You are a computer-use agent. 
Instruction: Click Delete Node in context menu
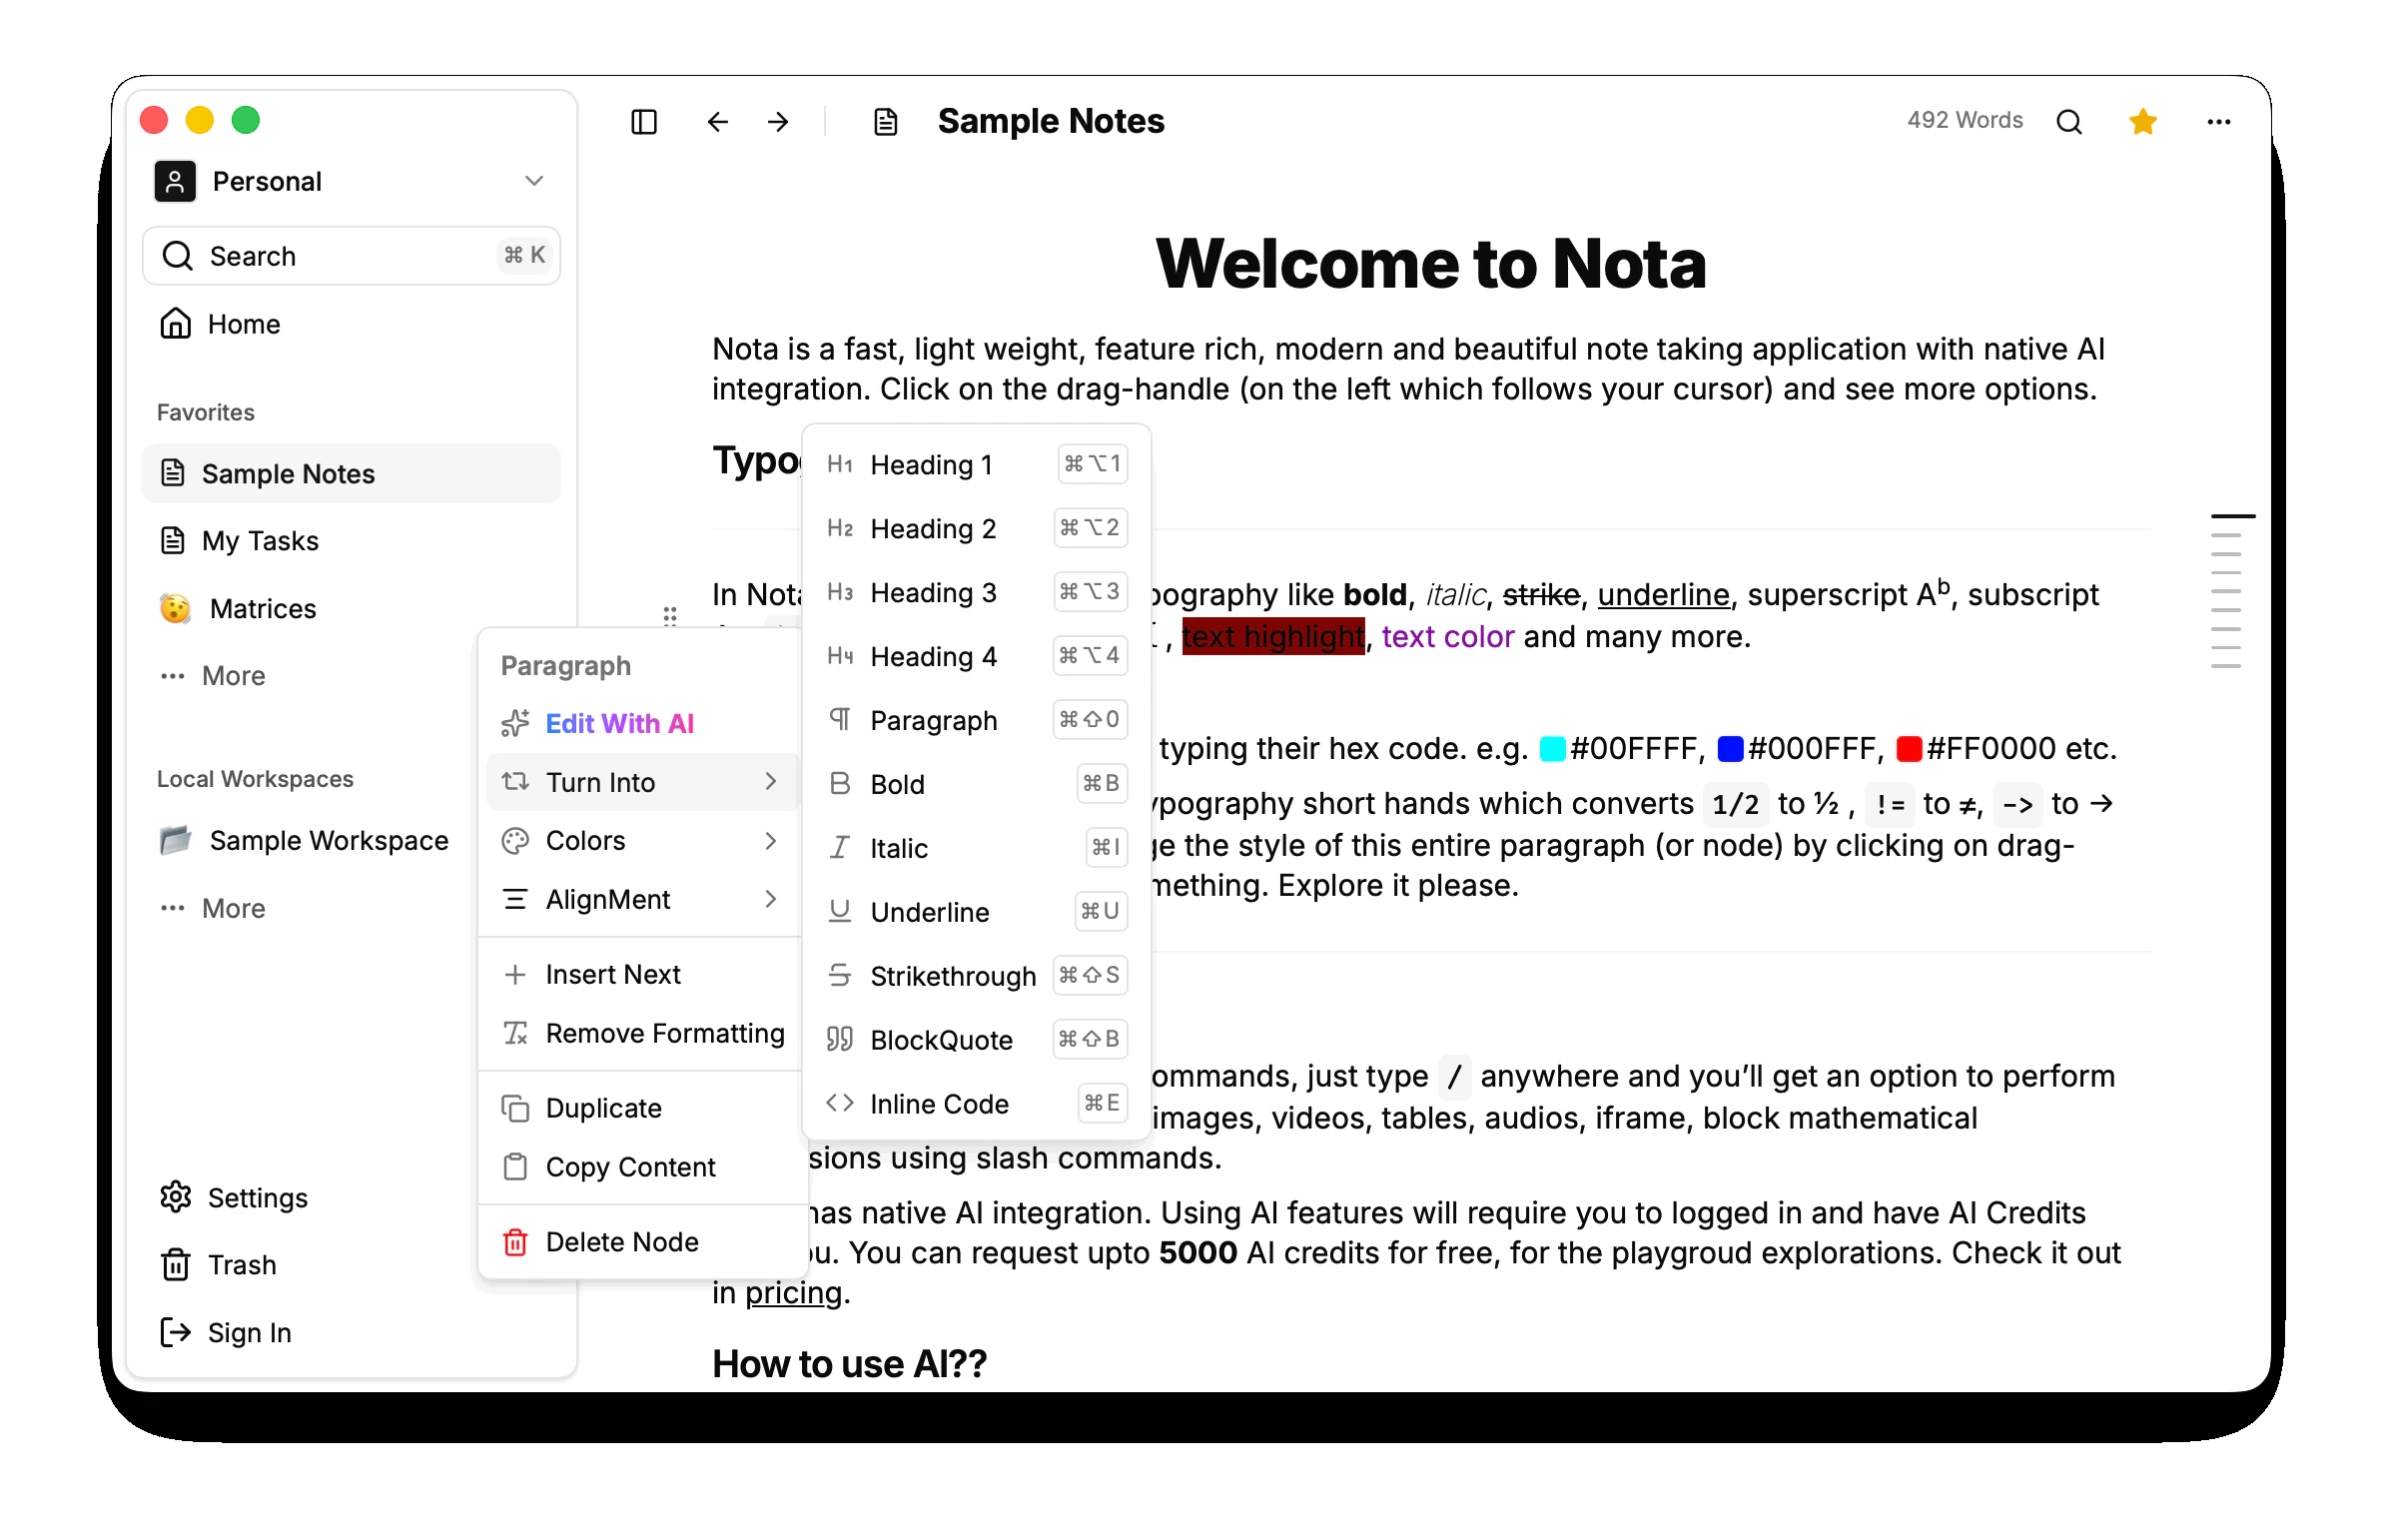tap(621, 1241)
